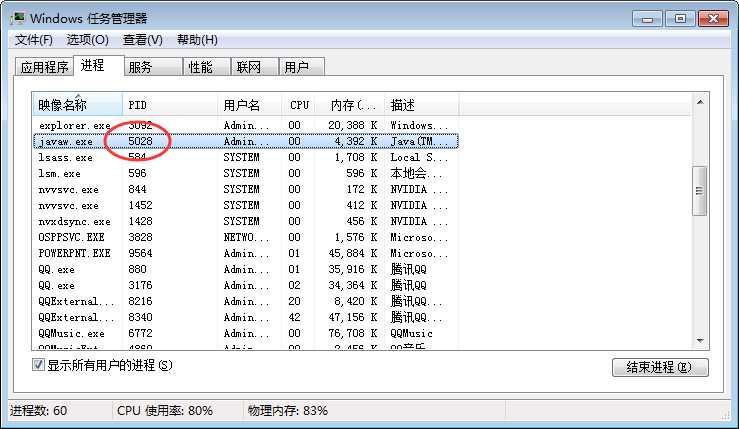Click status bar 进程数: 60
Image resolution: width=739 pixels, height=429 pixels.
[x=39, y=411]
